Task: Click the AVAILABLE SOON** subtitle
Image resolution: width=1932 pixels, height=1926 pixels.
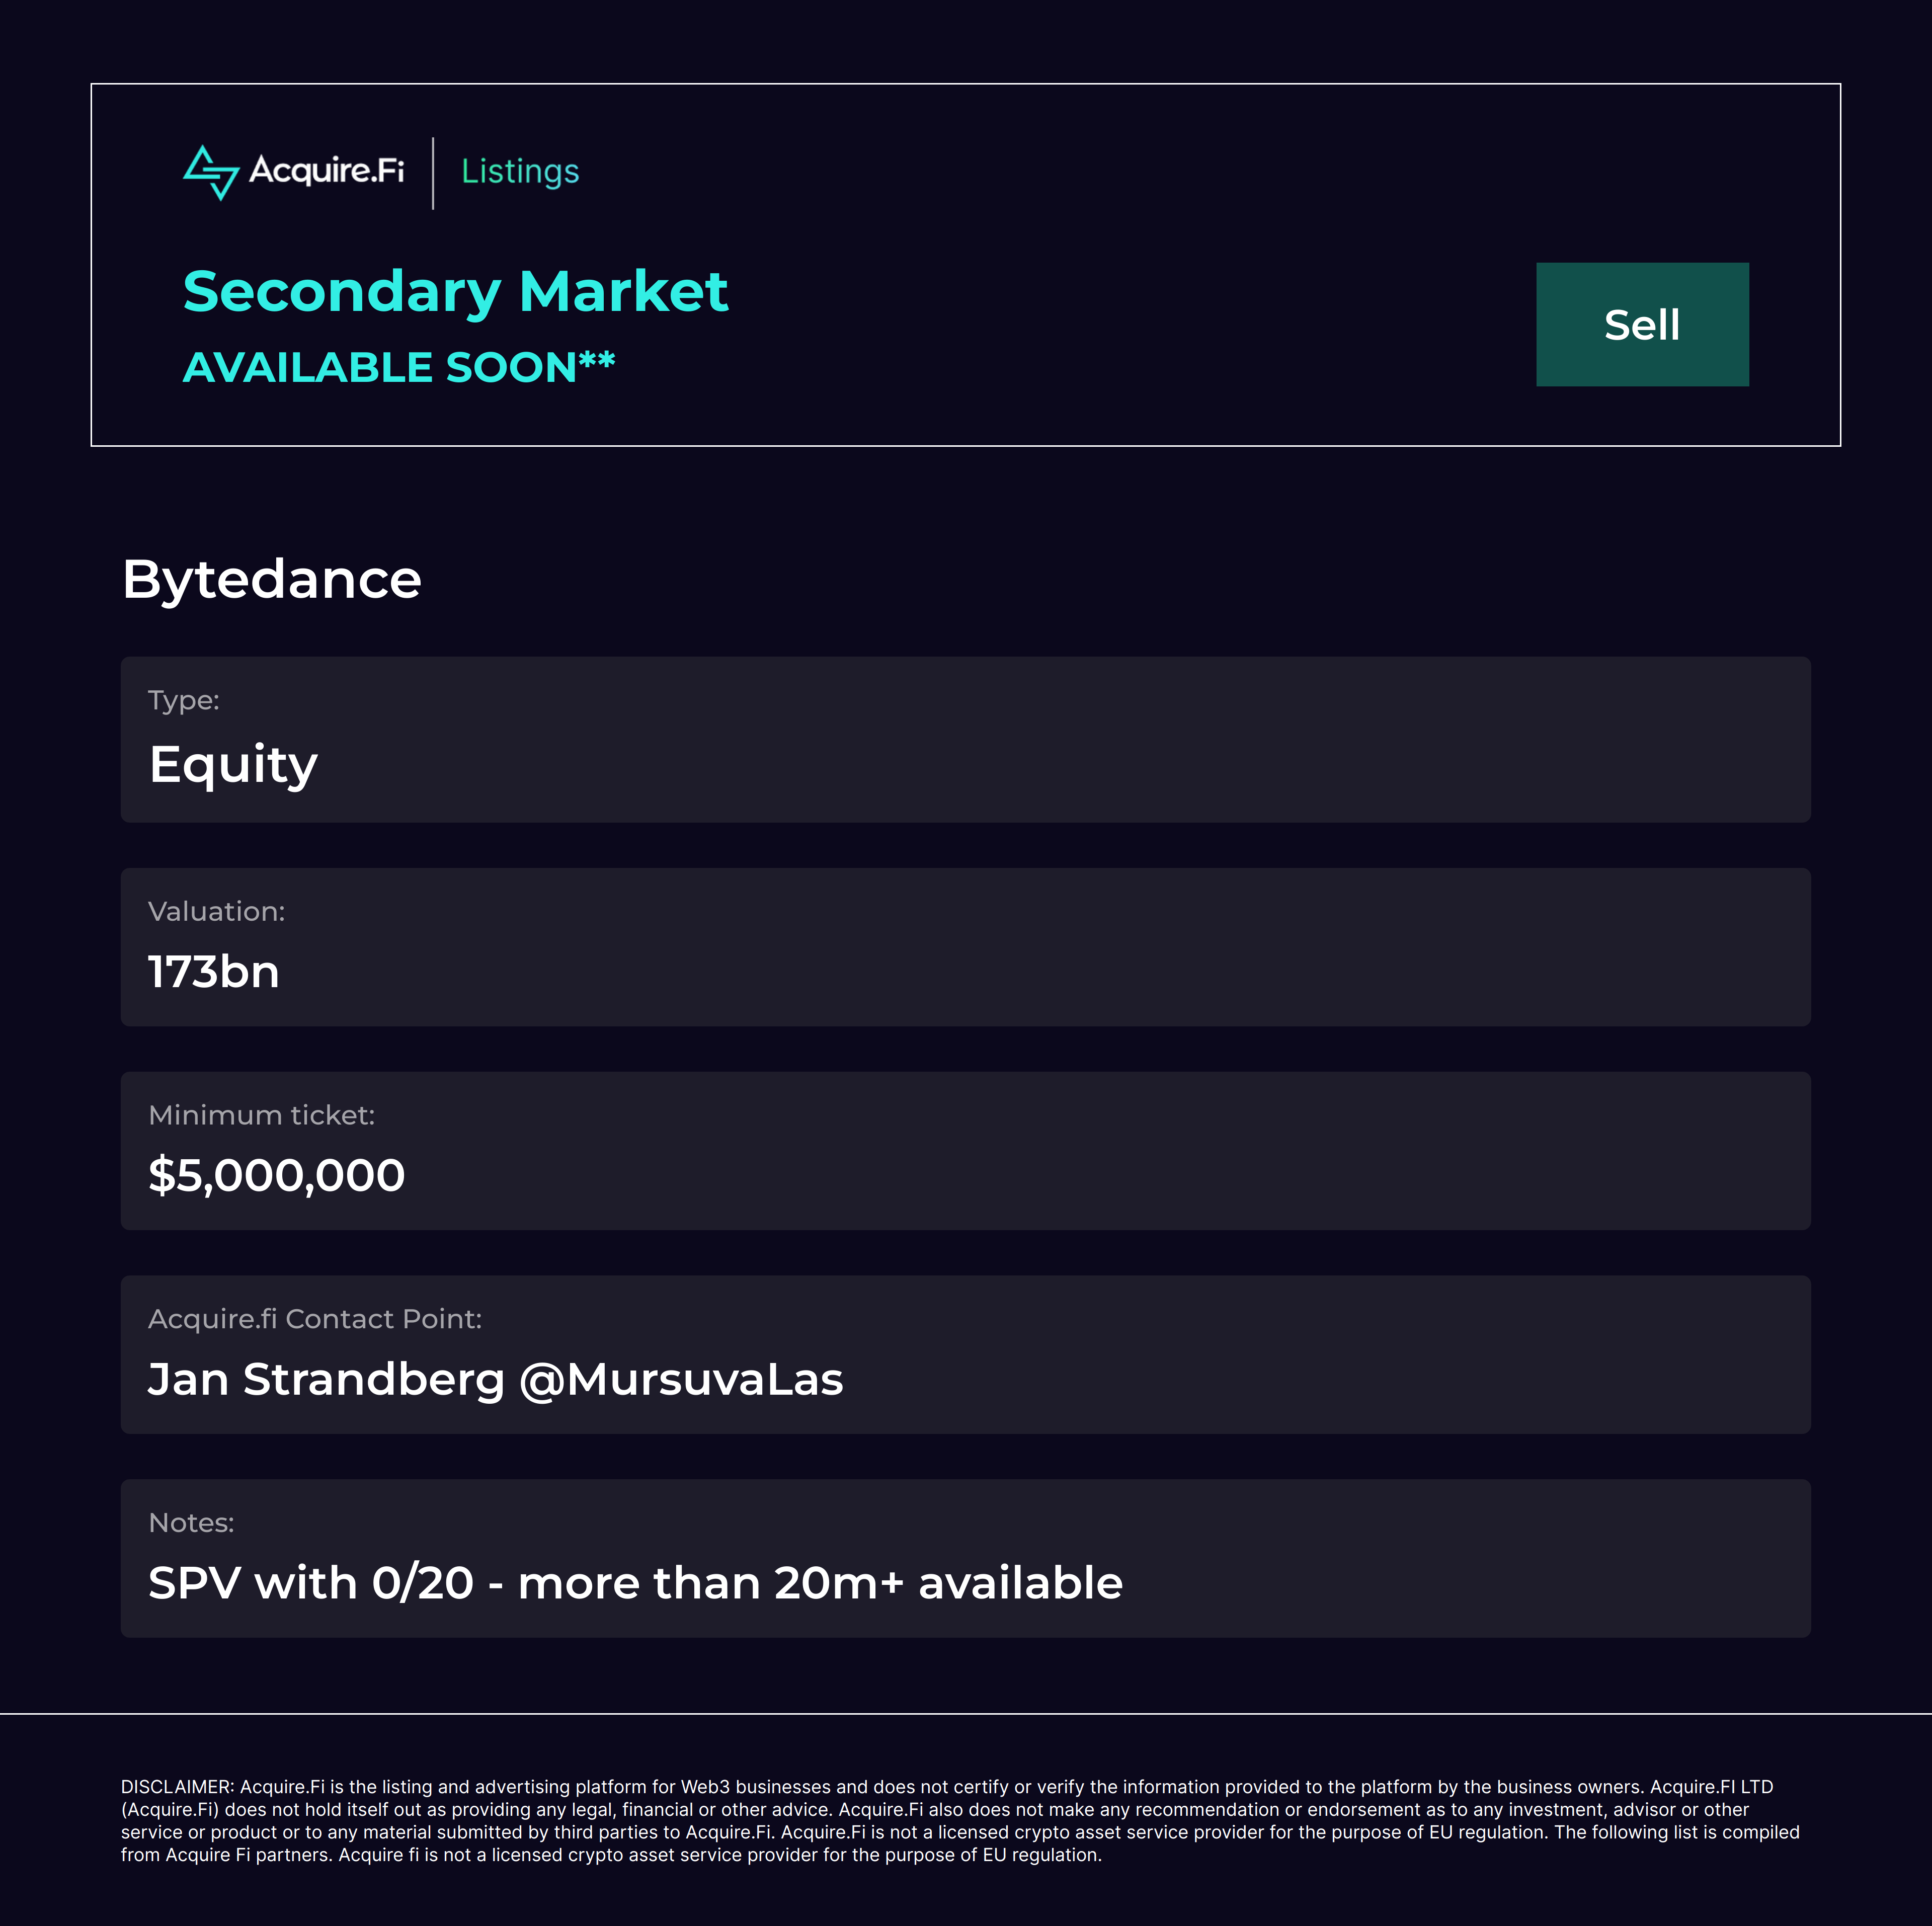Action: (x=398, y=367)
